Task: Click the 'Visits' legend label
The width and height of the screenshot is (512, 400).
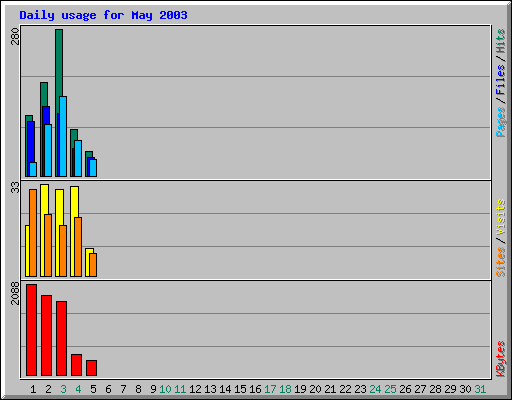Action: tap(501, 217)
